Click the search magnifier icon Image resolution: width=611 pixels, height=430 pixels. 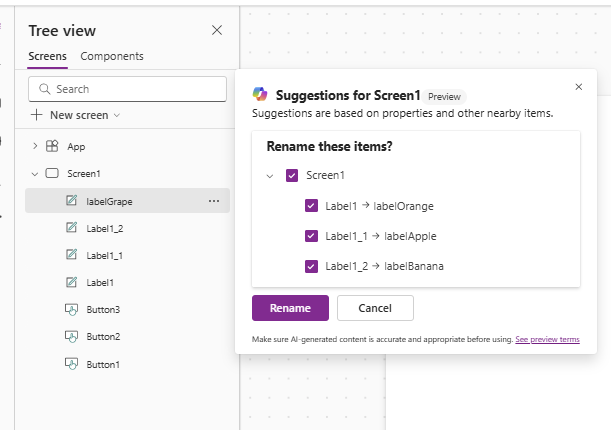coord(45,89)
